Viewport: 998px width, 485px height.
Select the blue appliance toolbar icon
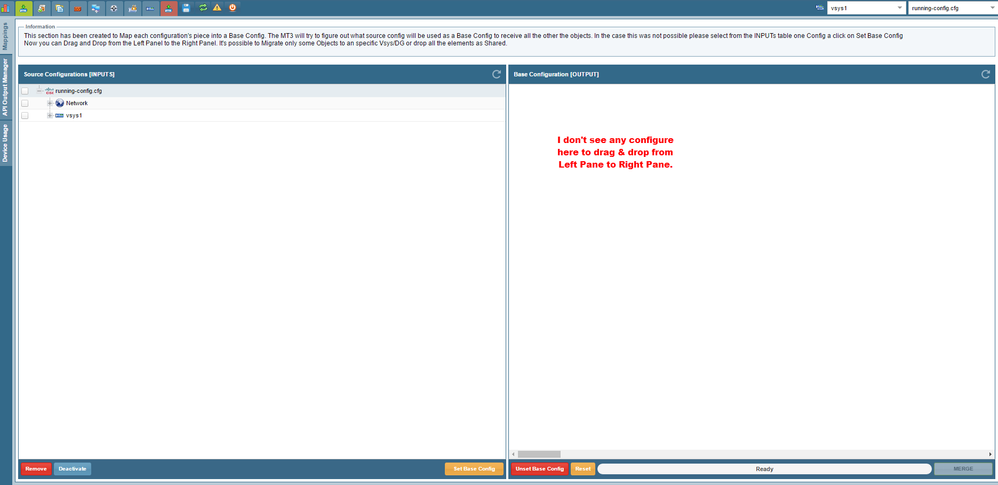point(150,8)
